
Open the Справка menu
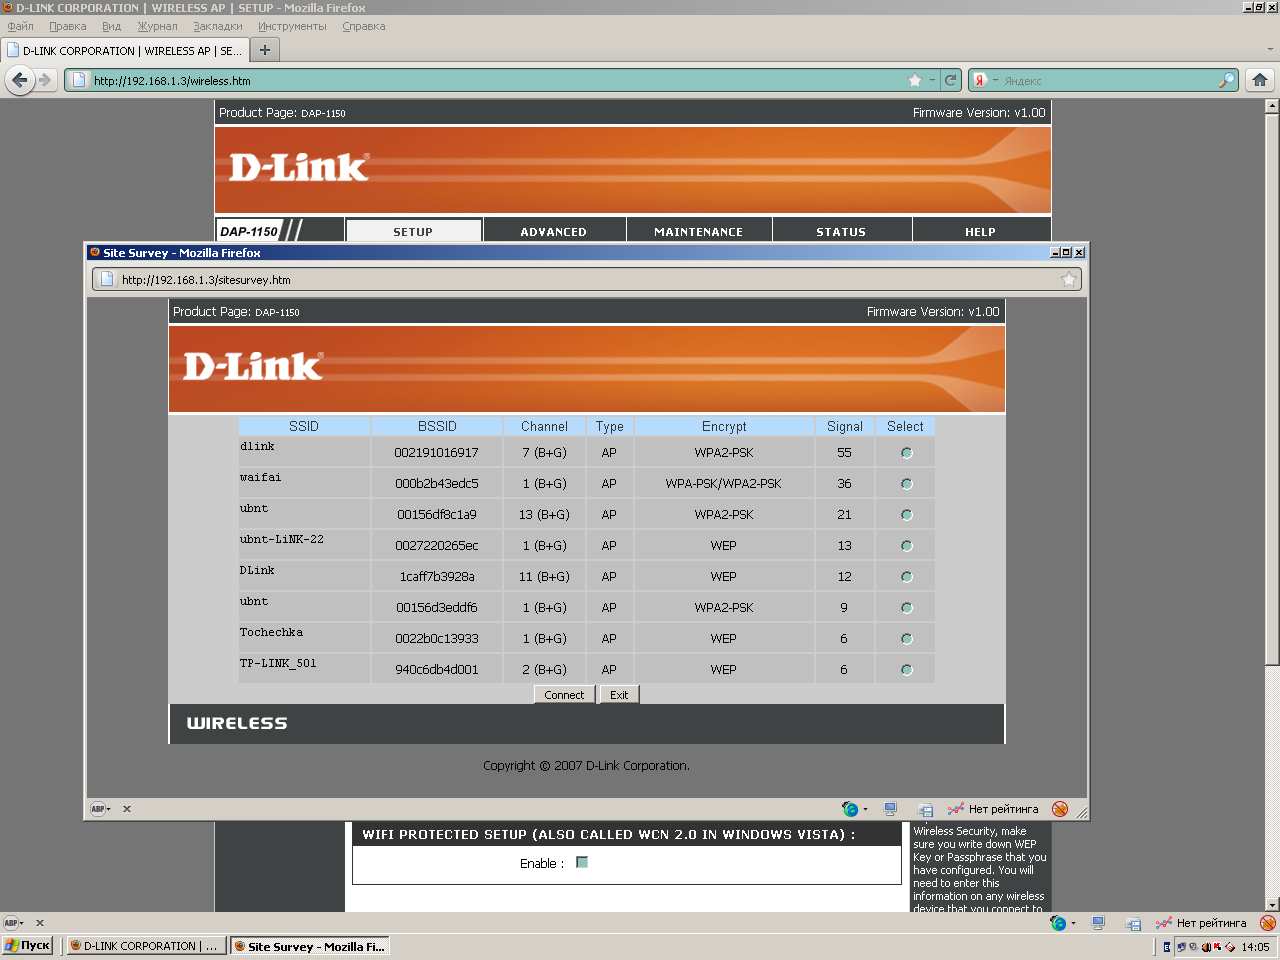click(x=364, y=26)
